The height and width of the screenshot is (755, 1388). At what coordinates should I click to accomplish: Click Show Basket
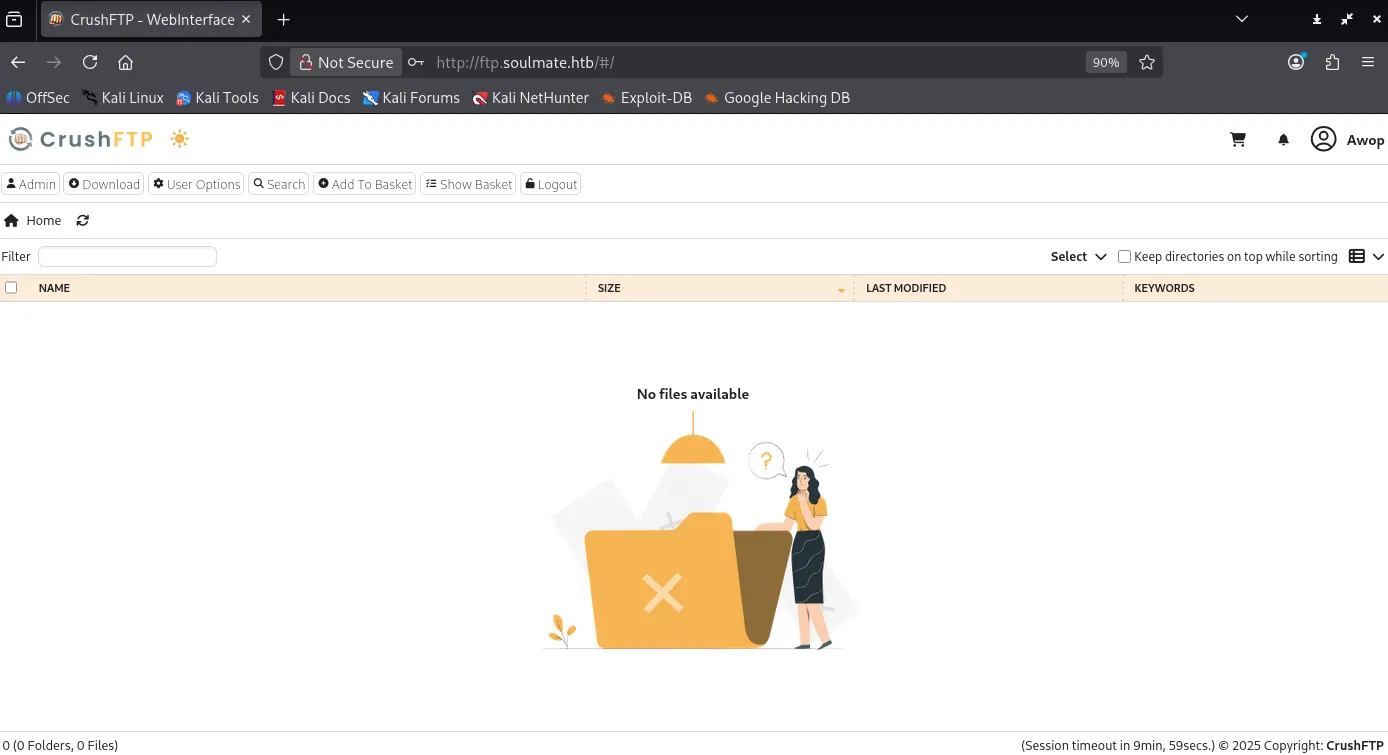[468, 184]
